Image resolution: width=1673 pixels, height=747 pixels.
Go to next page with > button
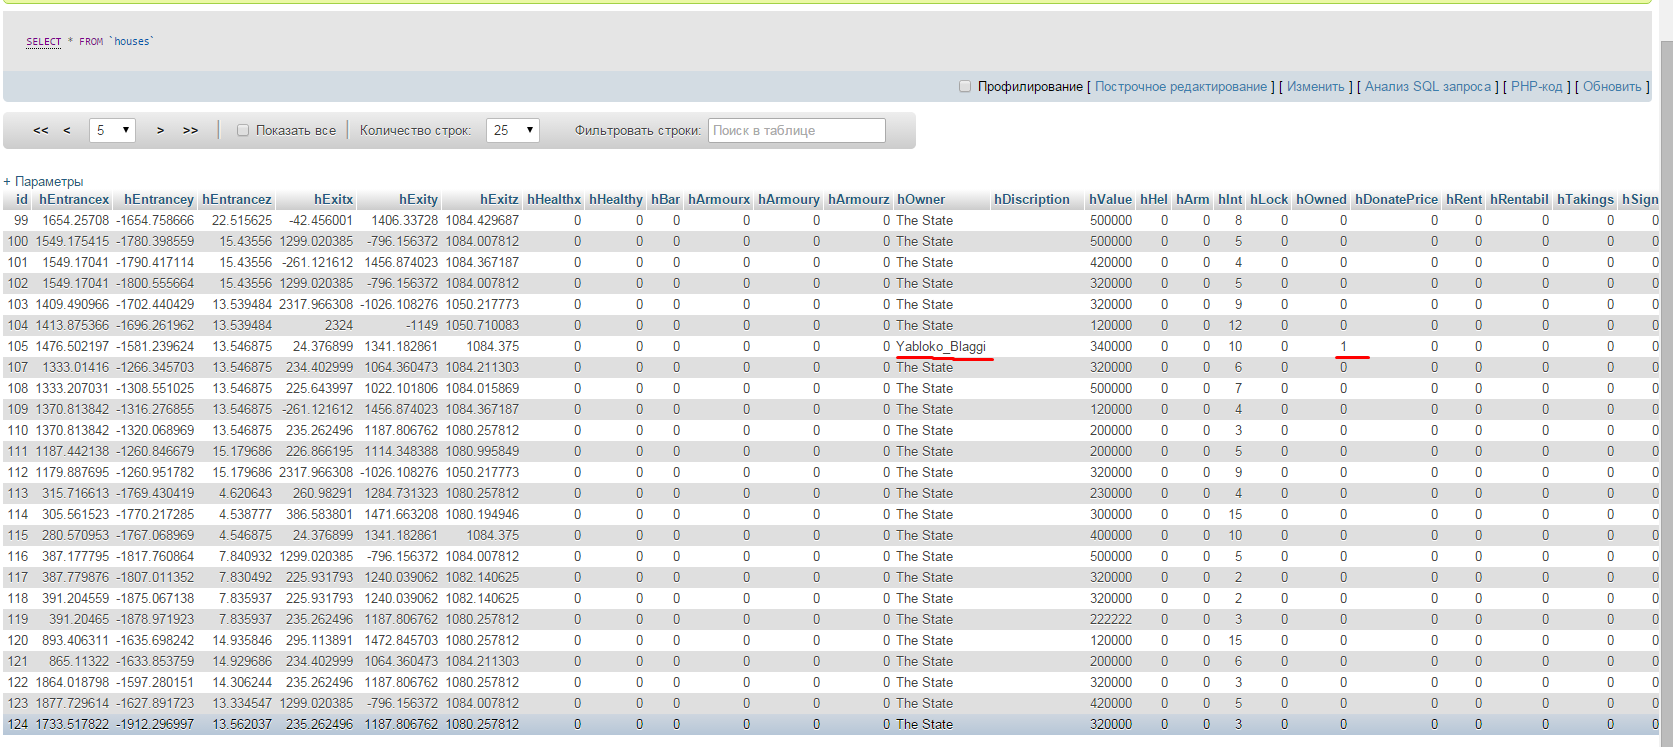tap(160, 130)
